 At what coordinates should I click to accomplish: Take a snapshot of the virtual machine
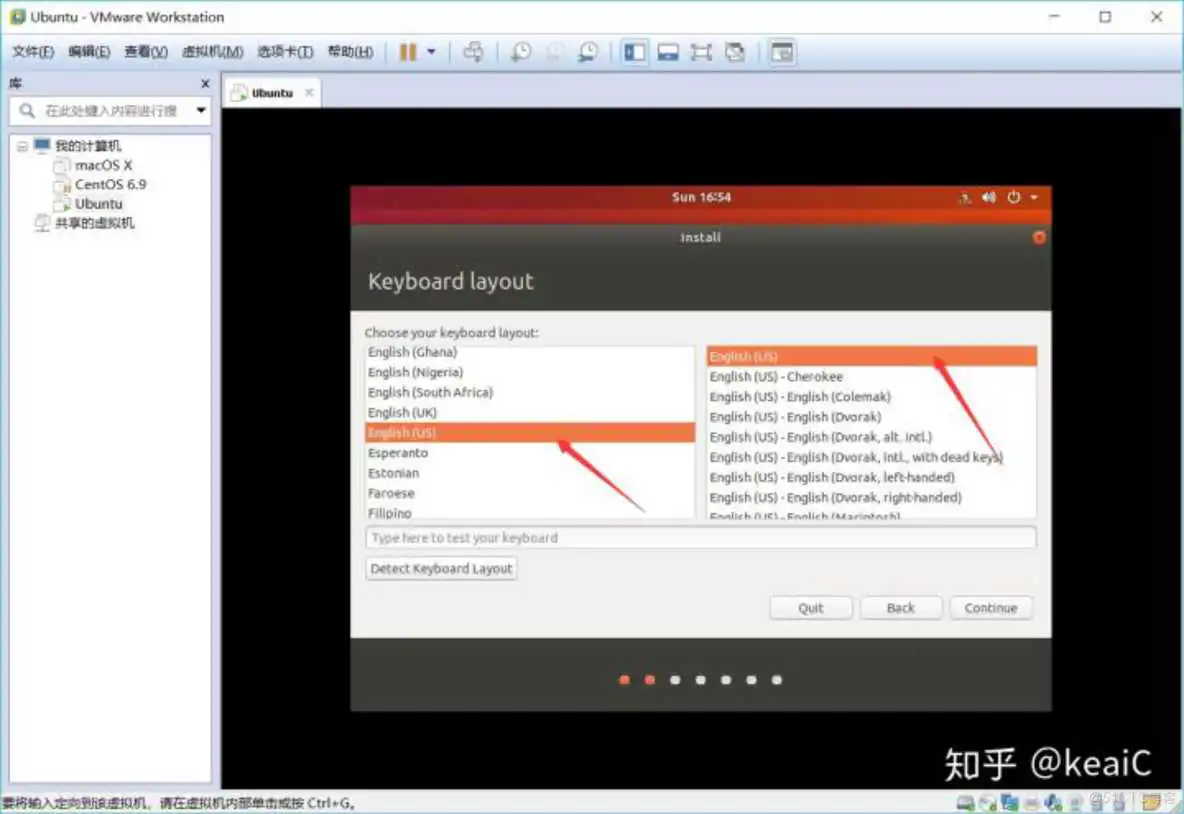521,51
